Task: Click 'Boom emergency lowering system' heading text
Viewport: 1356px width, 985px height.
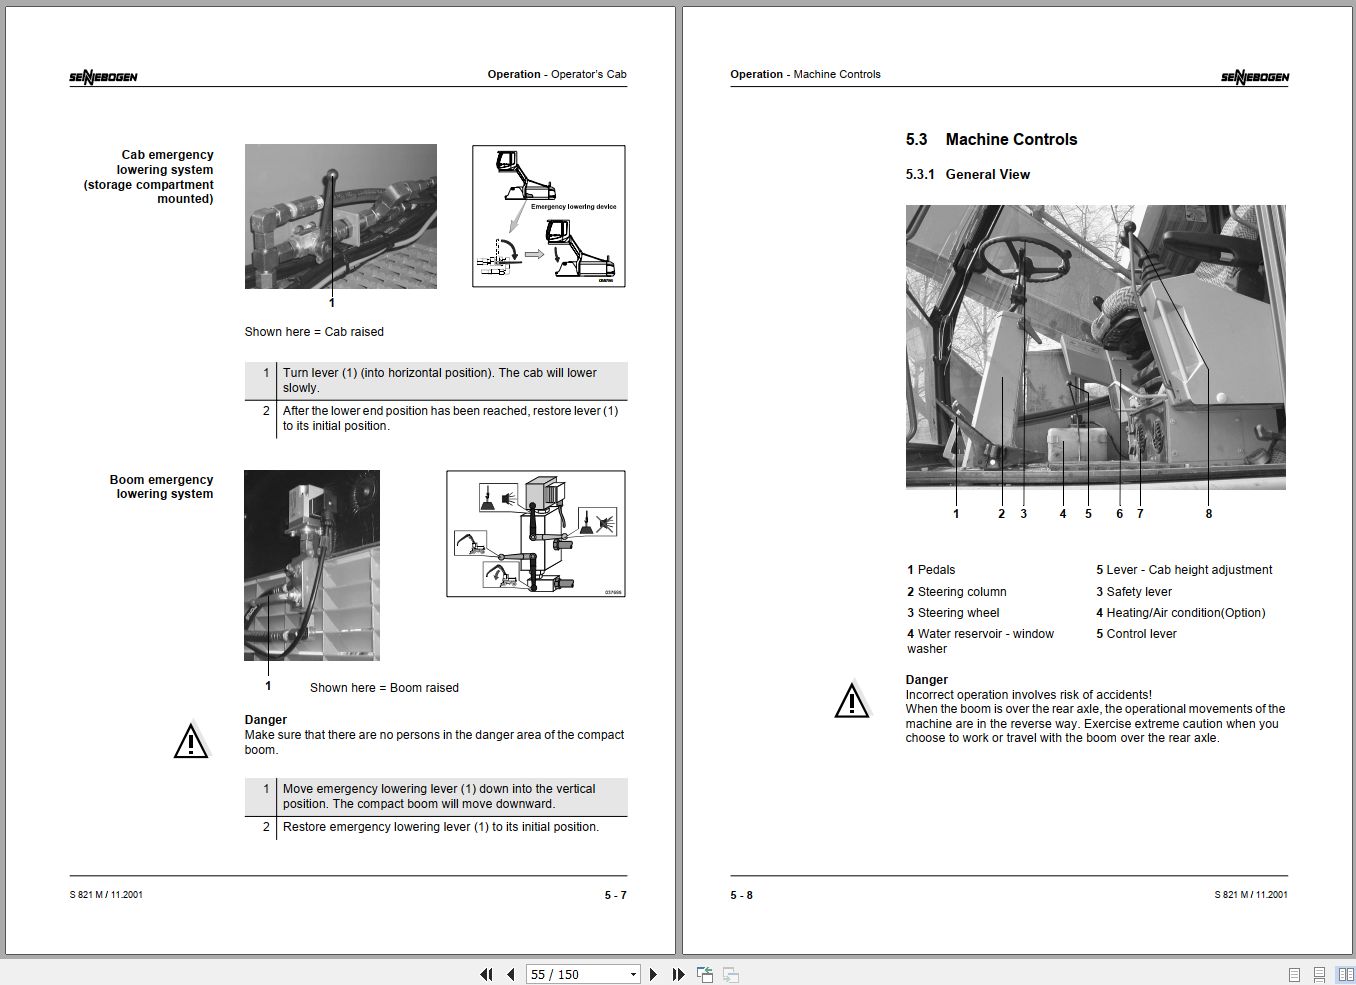Action: click(161, 487)
